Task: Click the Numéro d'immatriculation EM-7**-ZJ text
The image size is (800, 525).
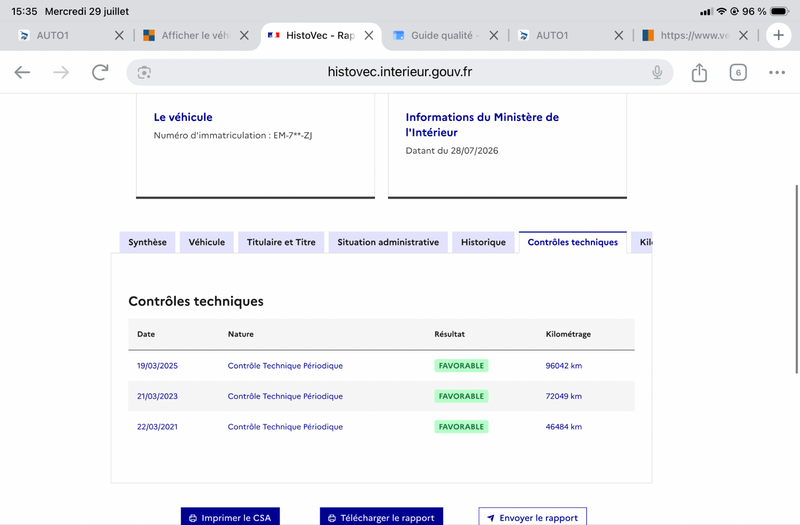Action: (233, 135)
